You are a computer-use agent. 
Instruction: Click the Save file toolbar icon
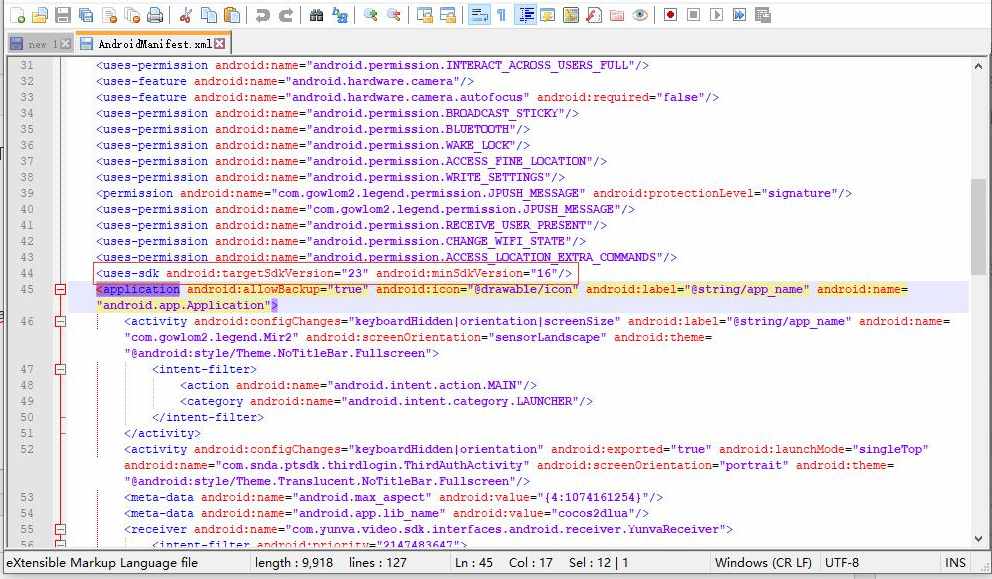(x=62, y=15)
